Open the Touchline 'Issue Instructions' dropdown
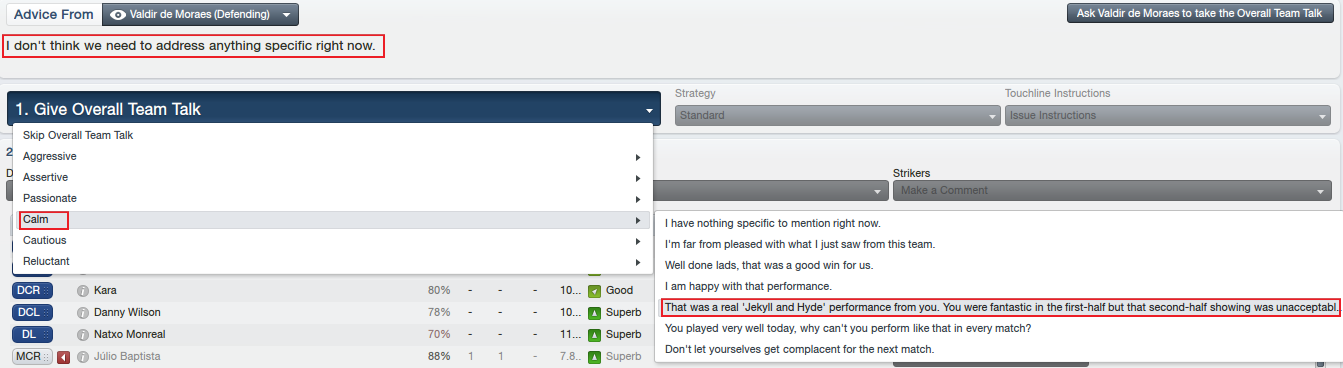Screen dimensions: 1343x368 pyautogui.click(x=1168, y=115)
